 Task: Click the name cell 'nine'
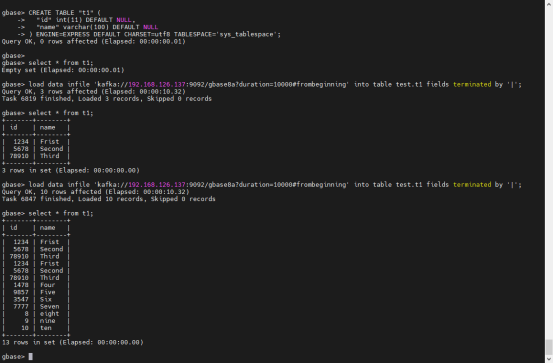(x=47, y=321)
